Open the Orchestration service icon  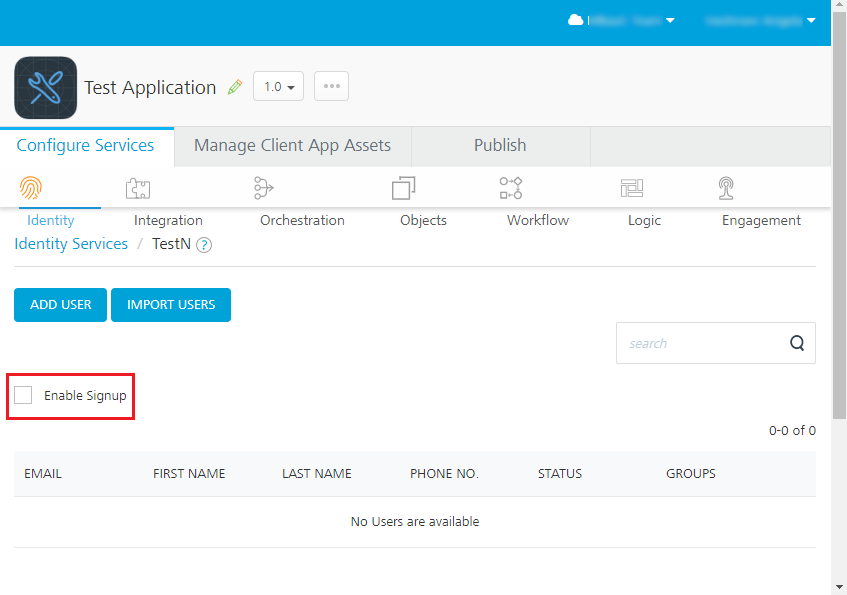click(x=263, y=188)
